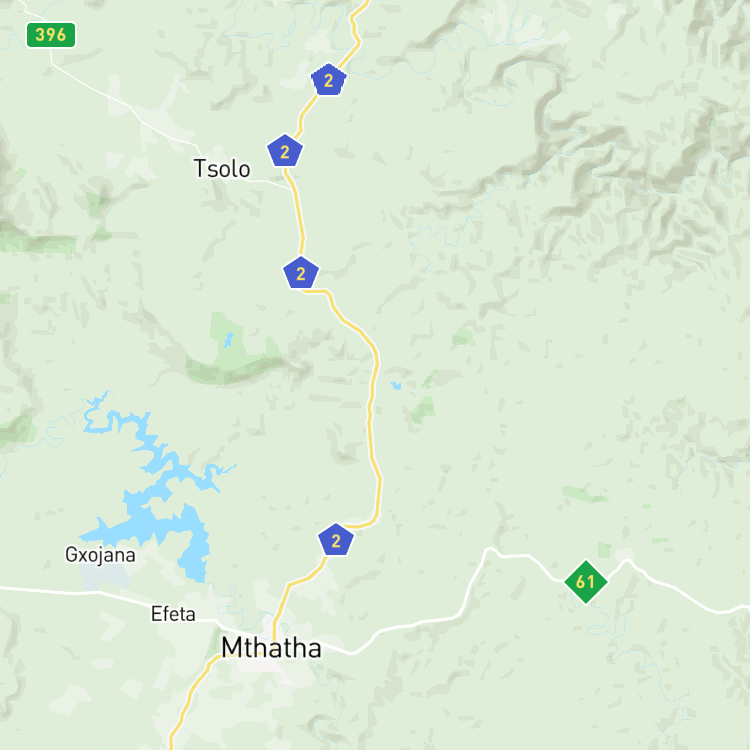Click the Gxojana place label
Image resolution: width=750 pixels, height=750 pixels.
pyautogui.click(x=100, y=555)
